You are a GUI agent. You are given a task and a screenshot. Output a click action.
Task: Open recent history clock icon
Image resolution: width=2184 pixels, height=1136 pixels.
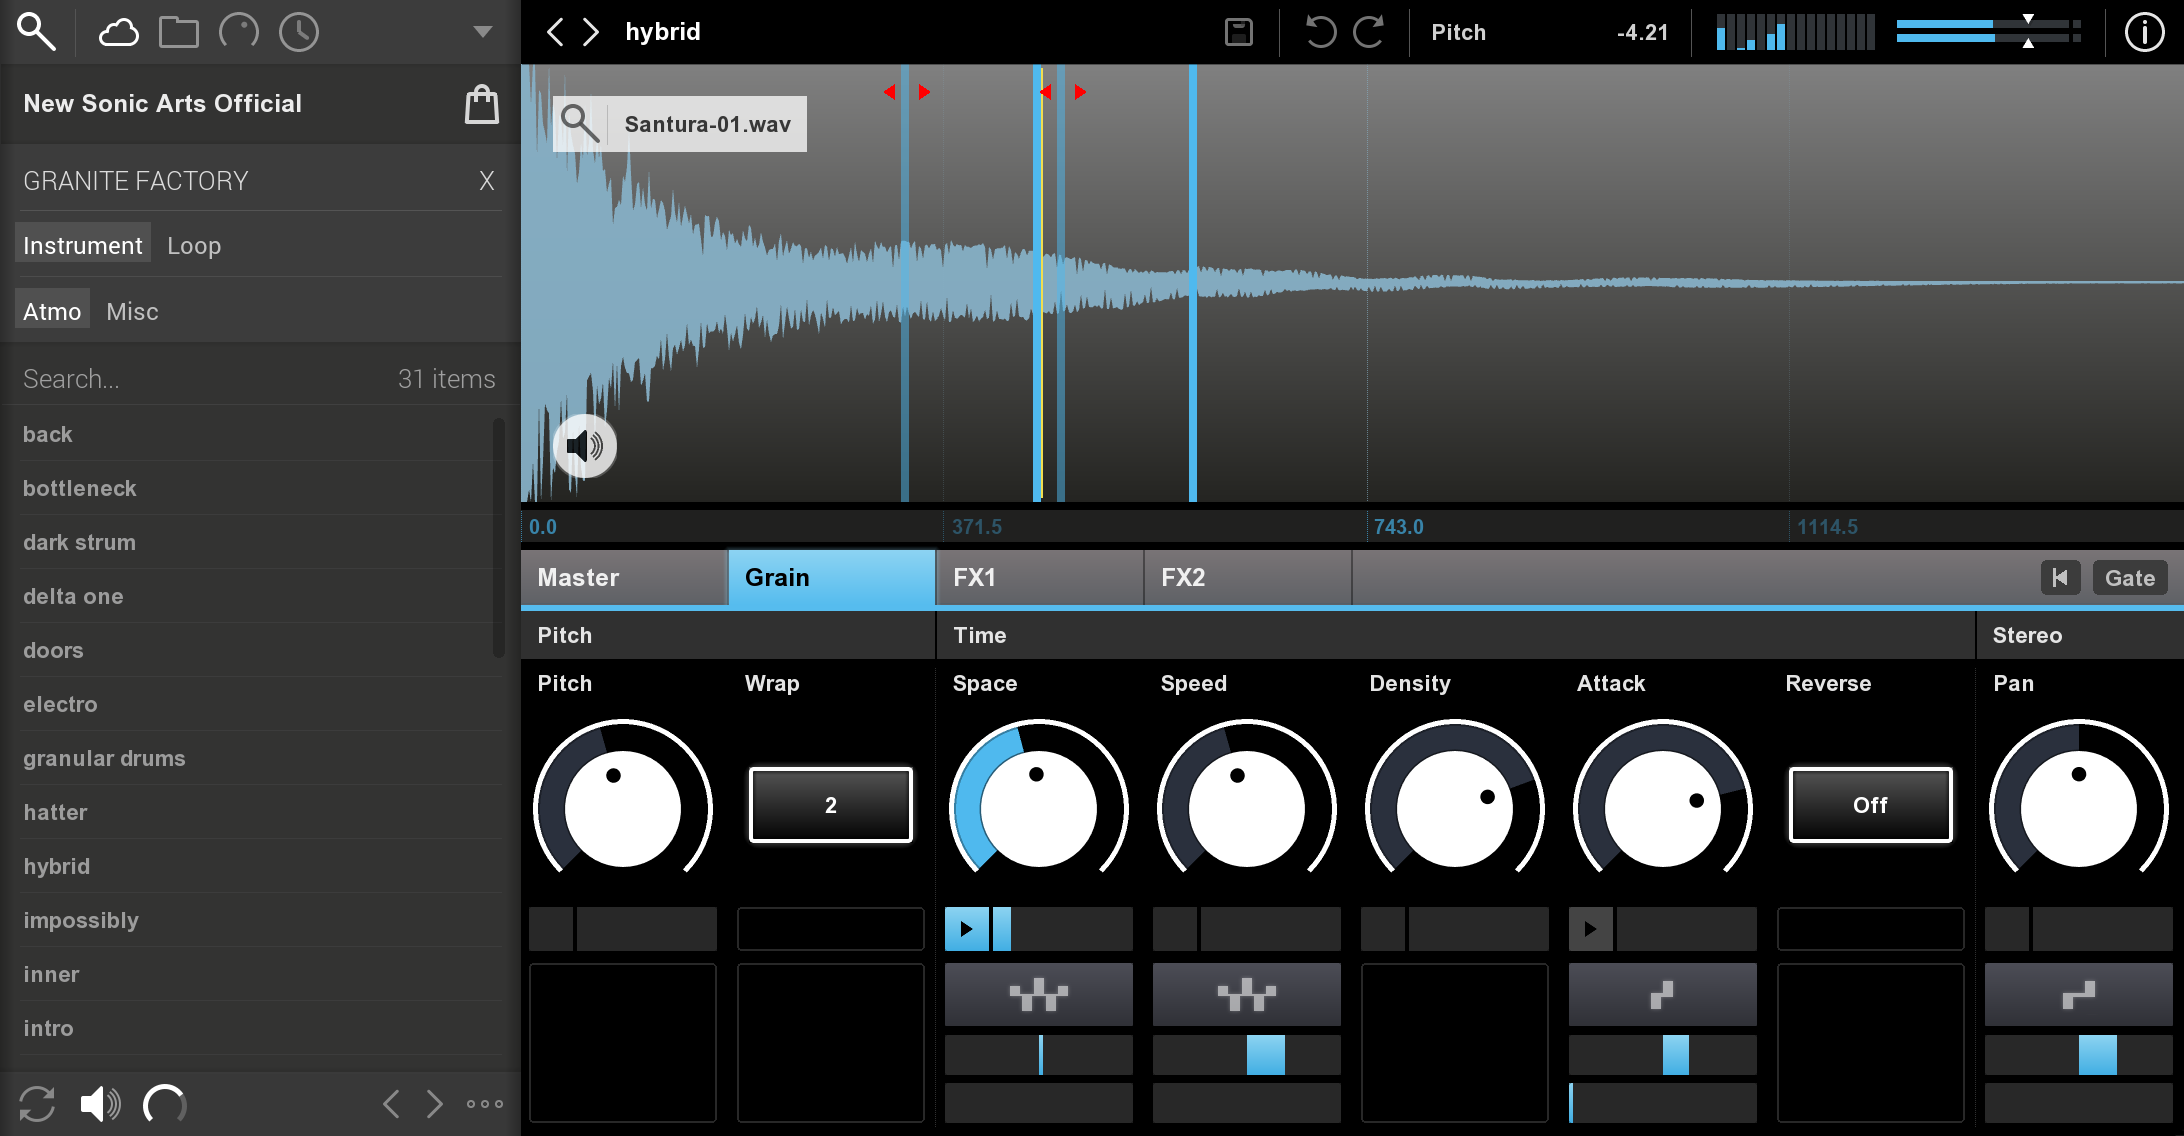(x=299, y=32)
